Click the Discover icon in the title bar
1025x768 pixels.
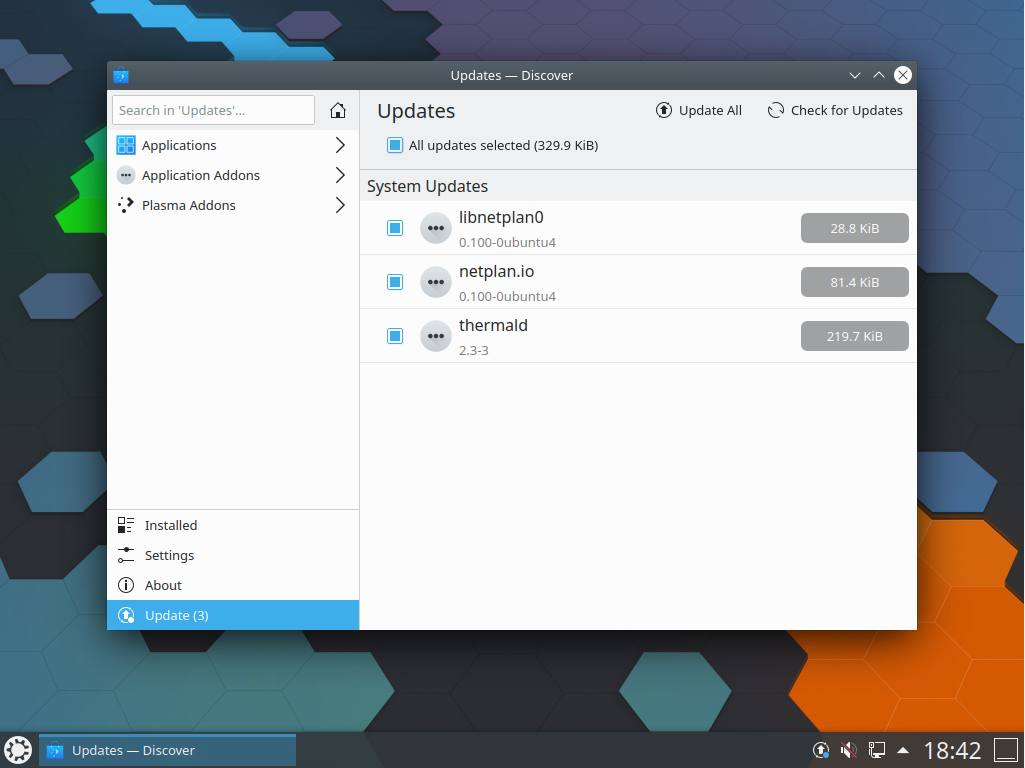[x=121, y=76]
